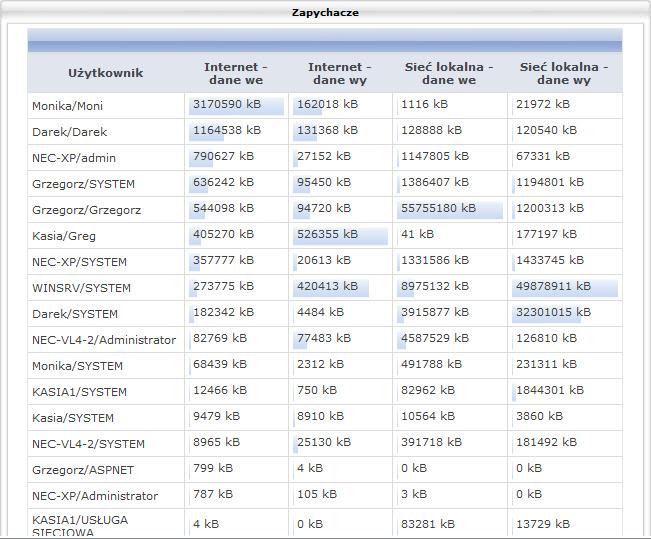
Task: Click the 162018 kB value
Action: coord(328,104)
